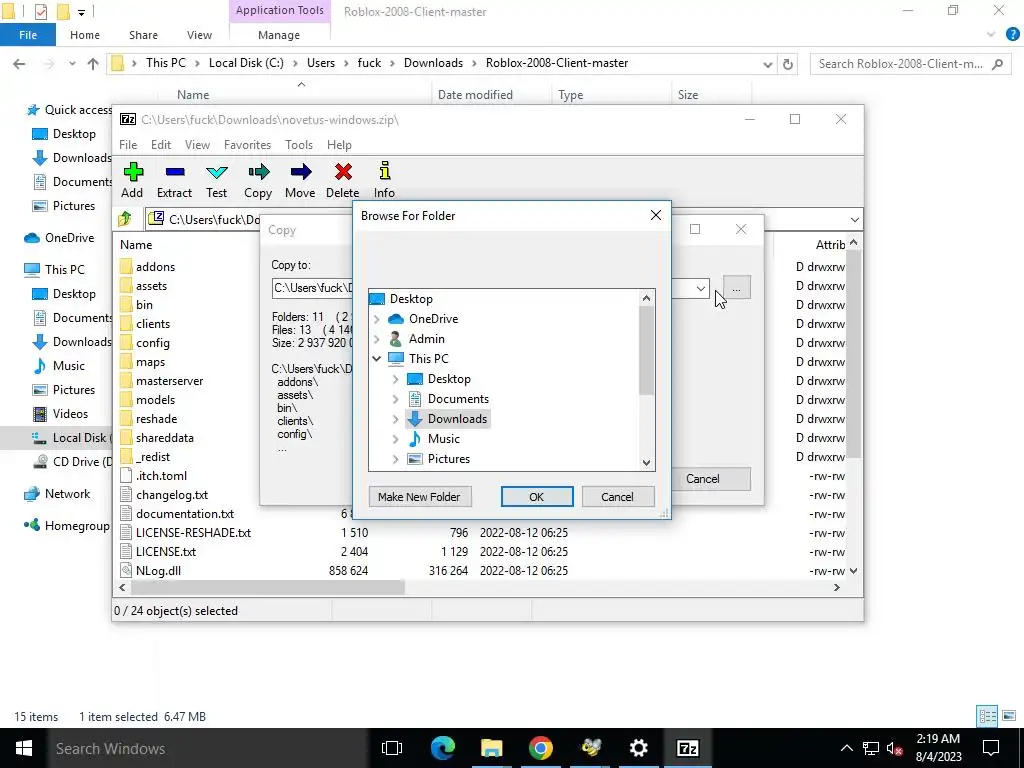Open Copy to path dropdown arrow
1024x768 pixels.
(x=700, y=288)
